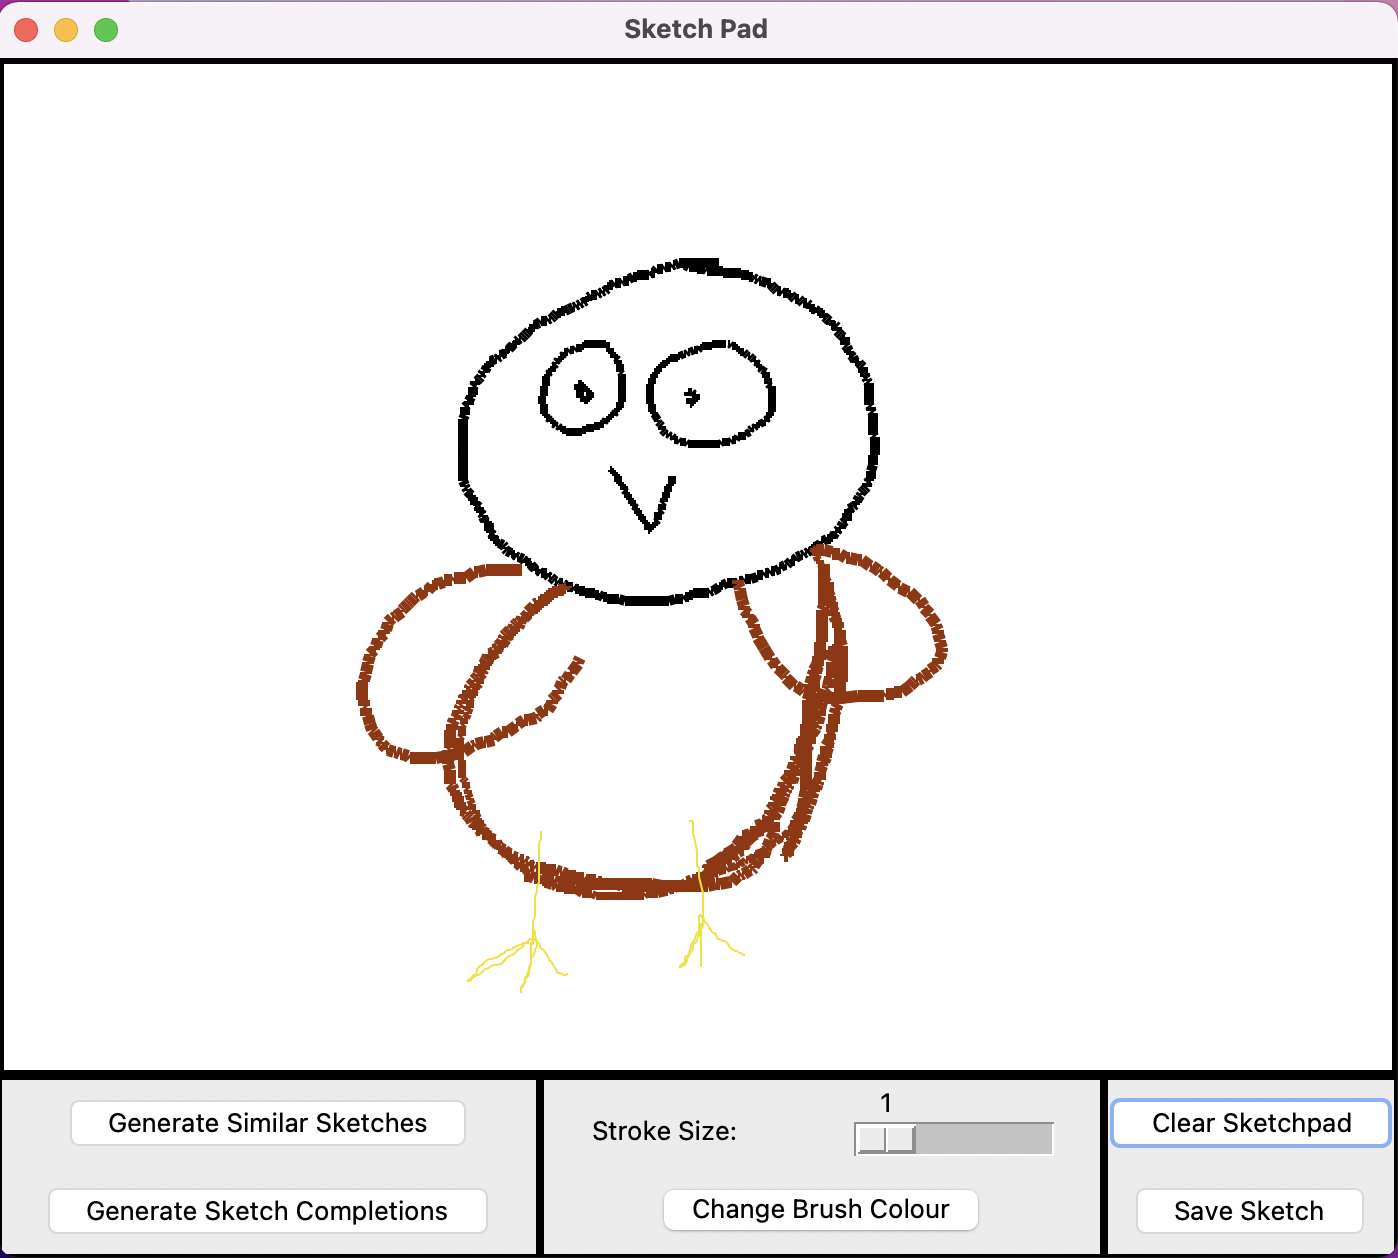Clear the sketchpad
This screenshot has width=1398, height=1258.
(1251, 1123)
